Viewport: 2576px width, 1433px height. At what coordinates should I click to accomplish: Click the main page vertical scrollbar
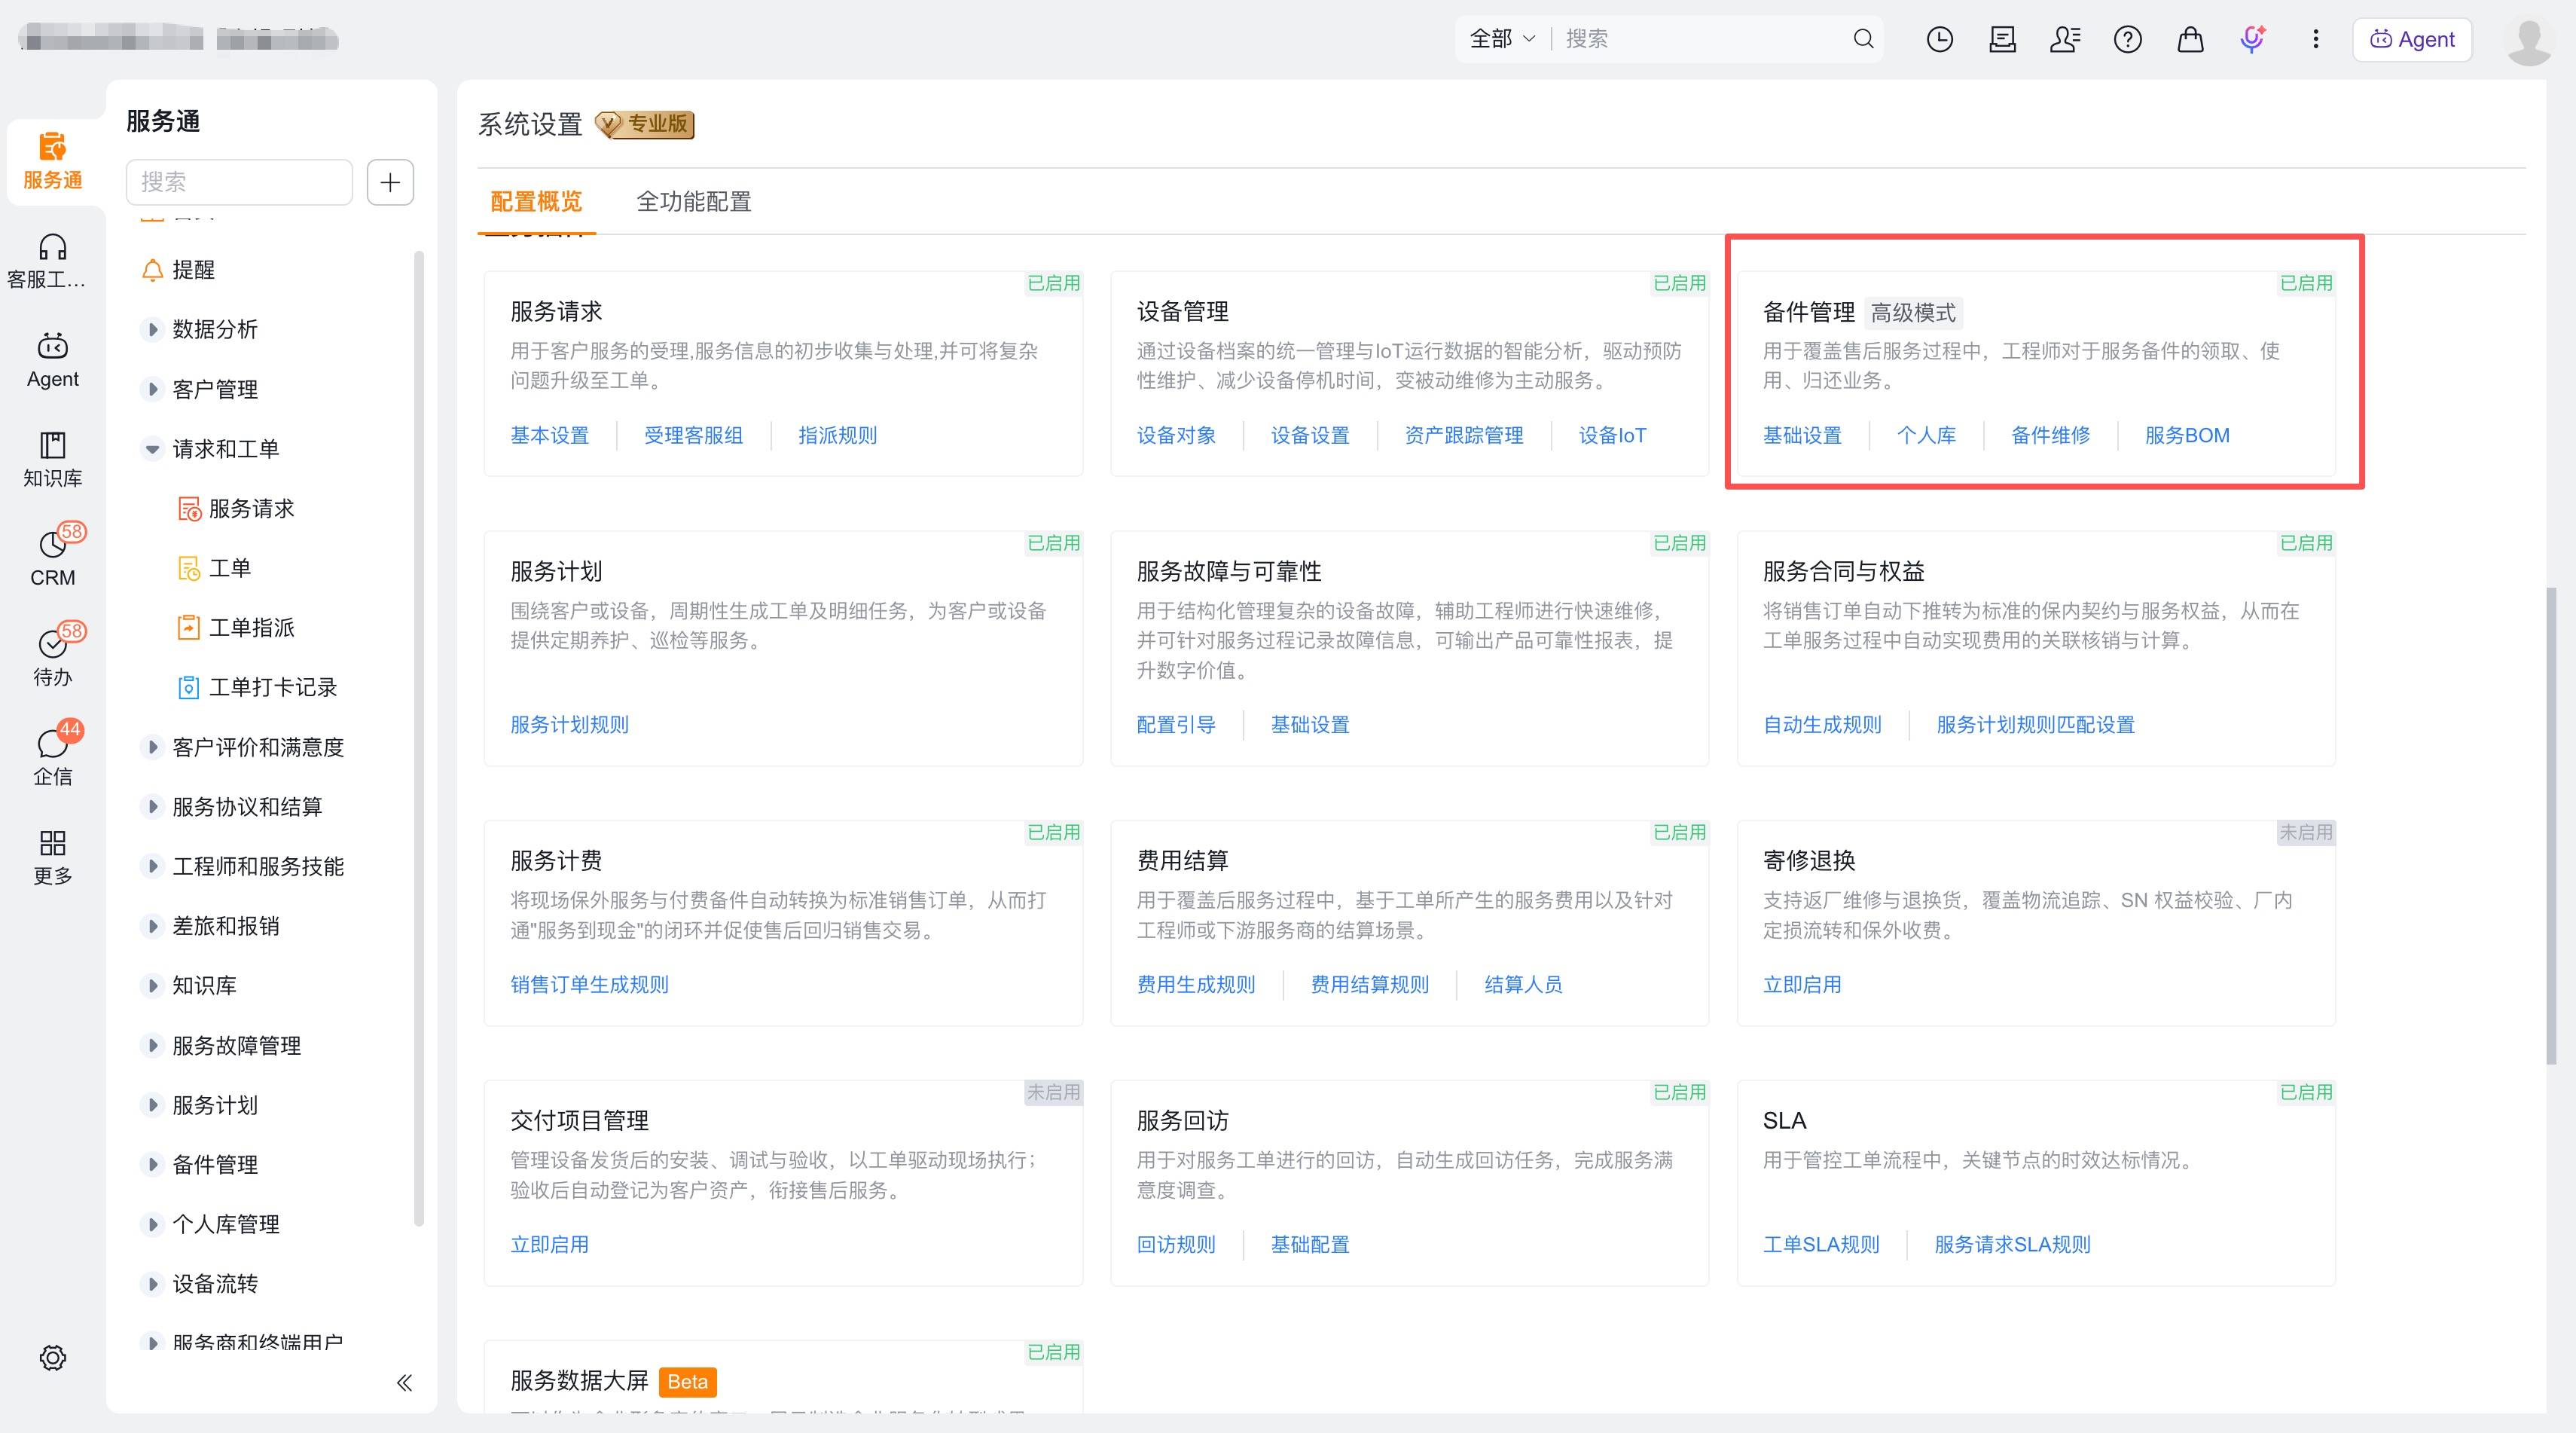[2551, 826]
